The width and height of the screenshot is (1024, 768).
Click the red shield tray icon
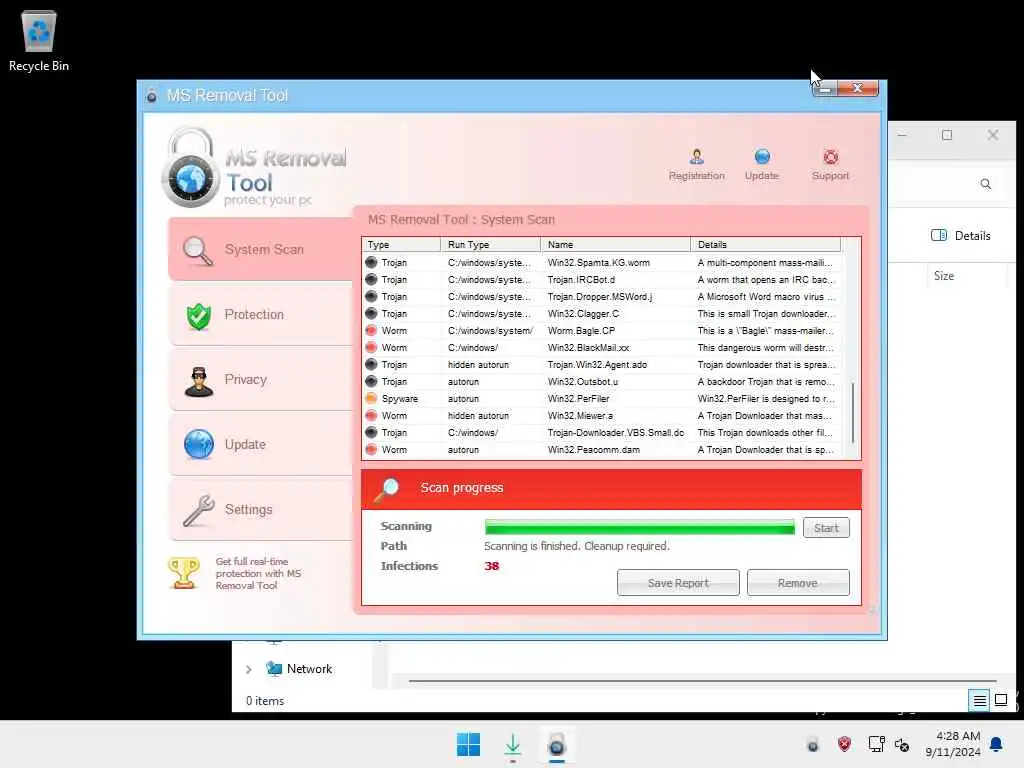844,744
